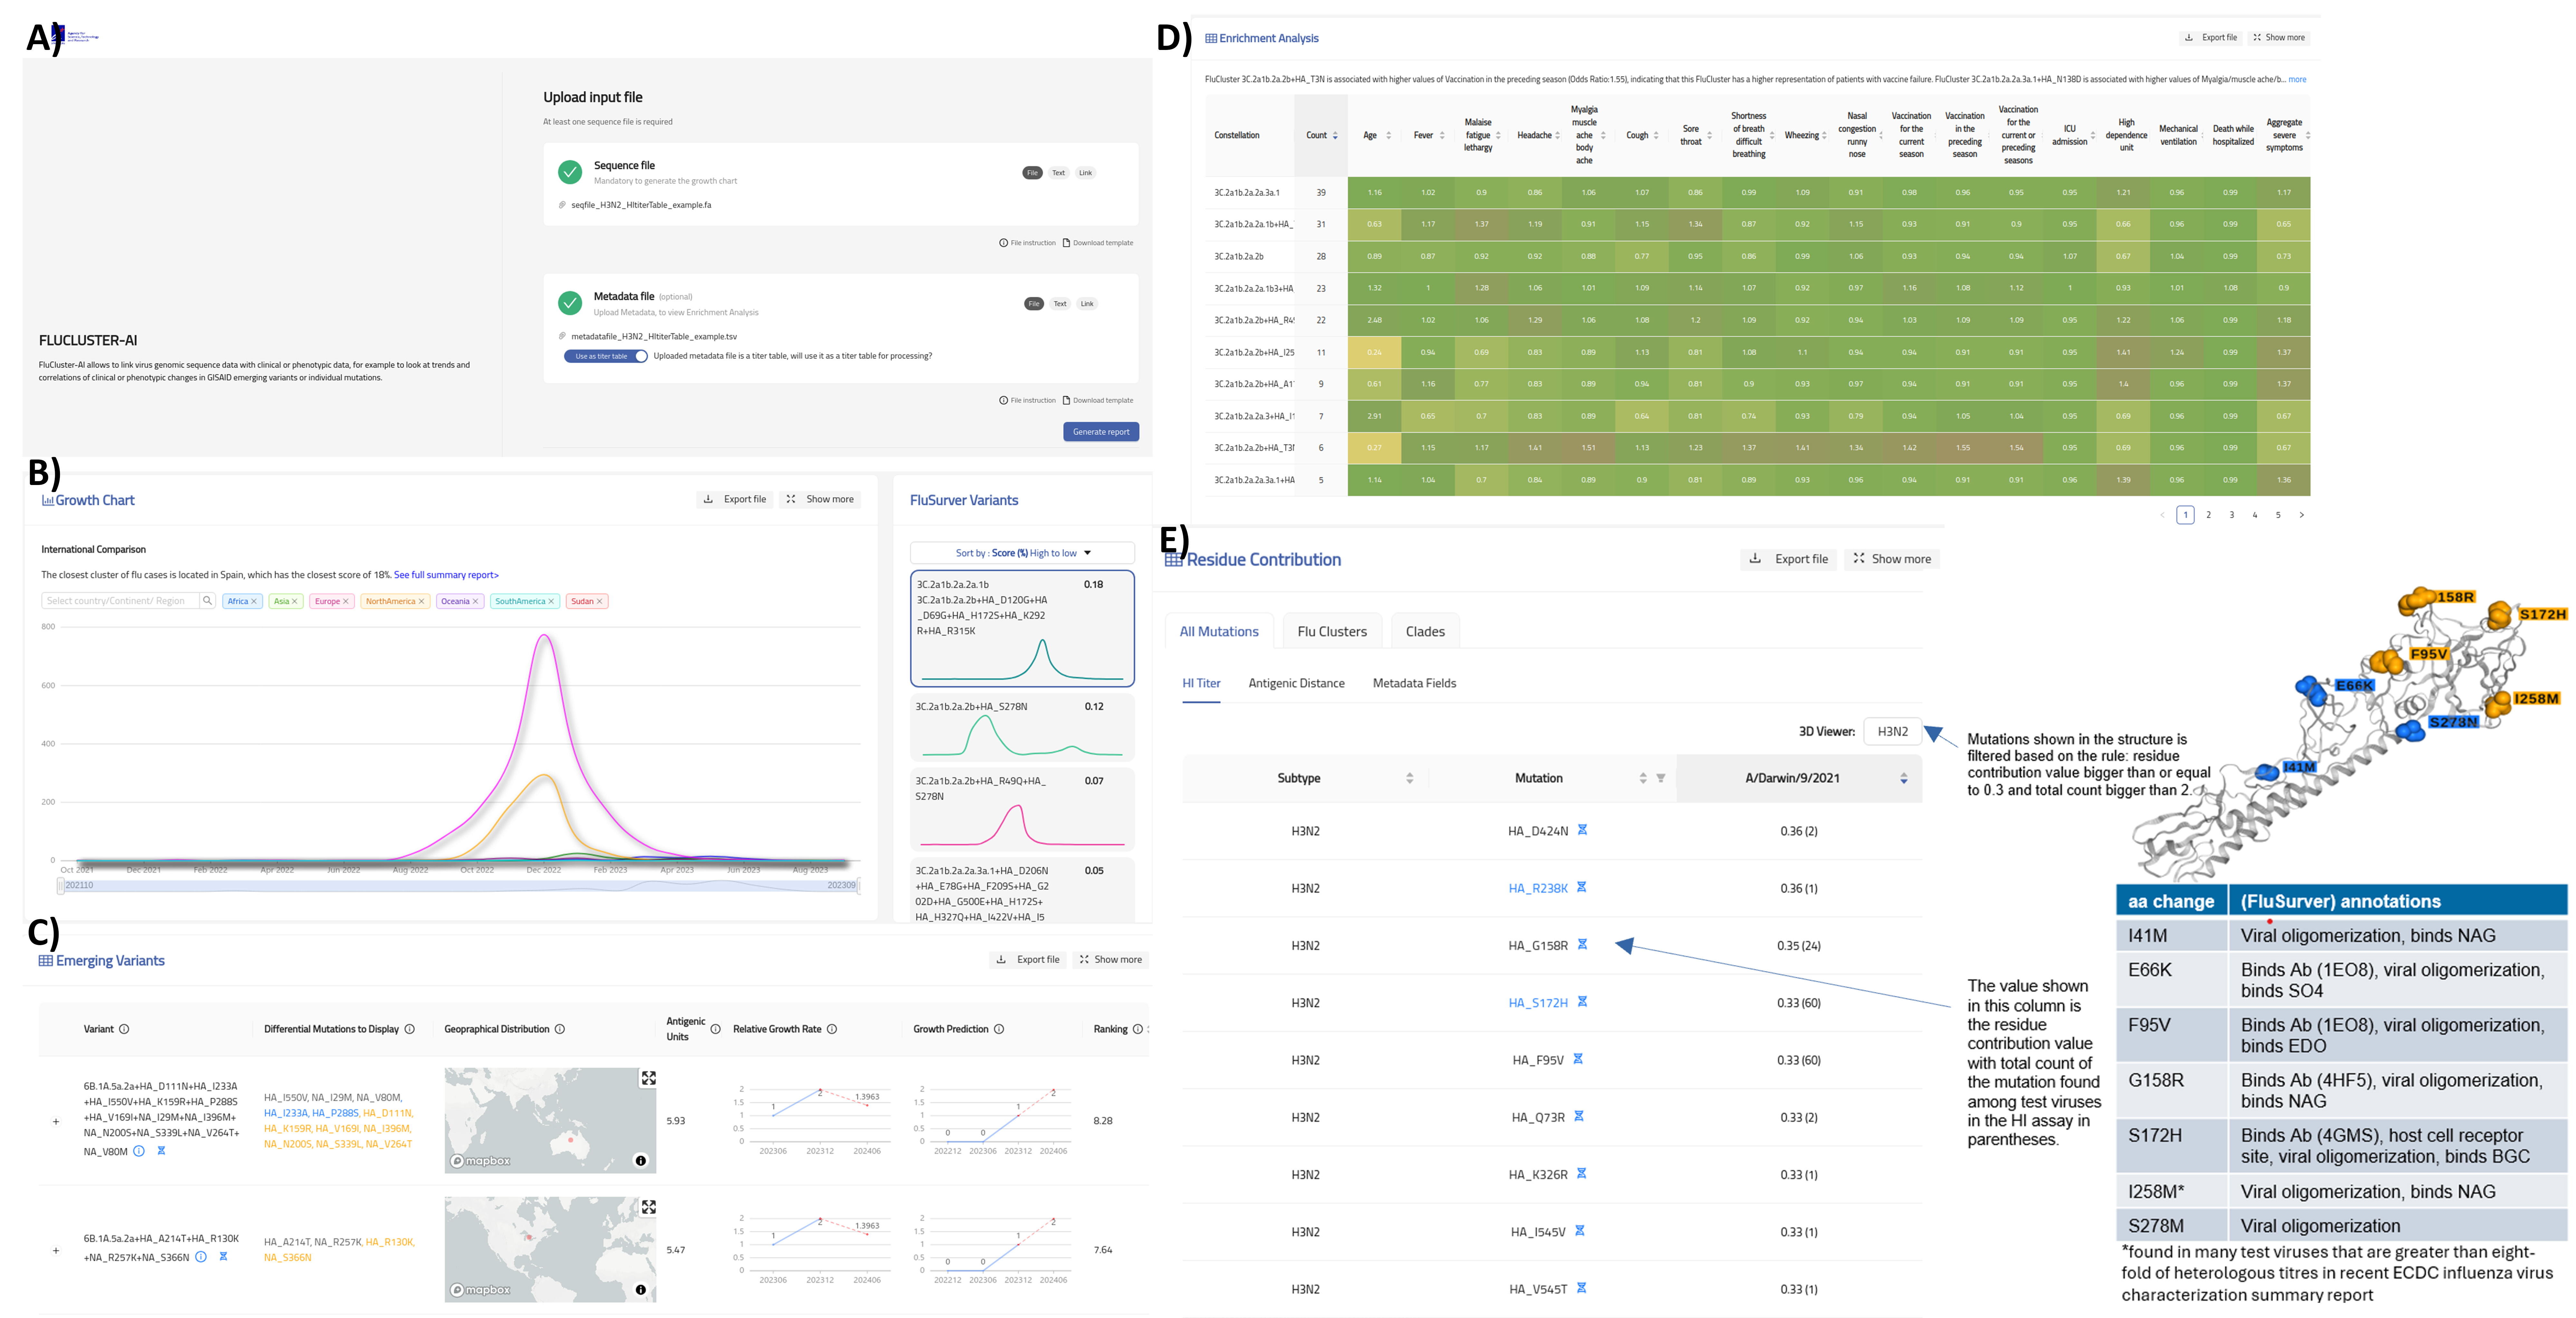Select Text option for Metadata file input

coord(1060,304)
